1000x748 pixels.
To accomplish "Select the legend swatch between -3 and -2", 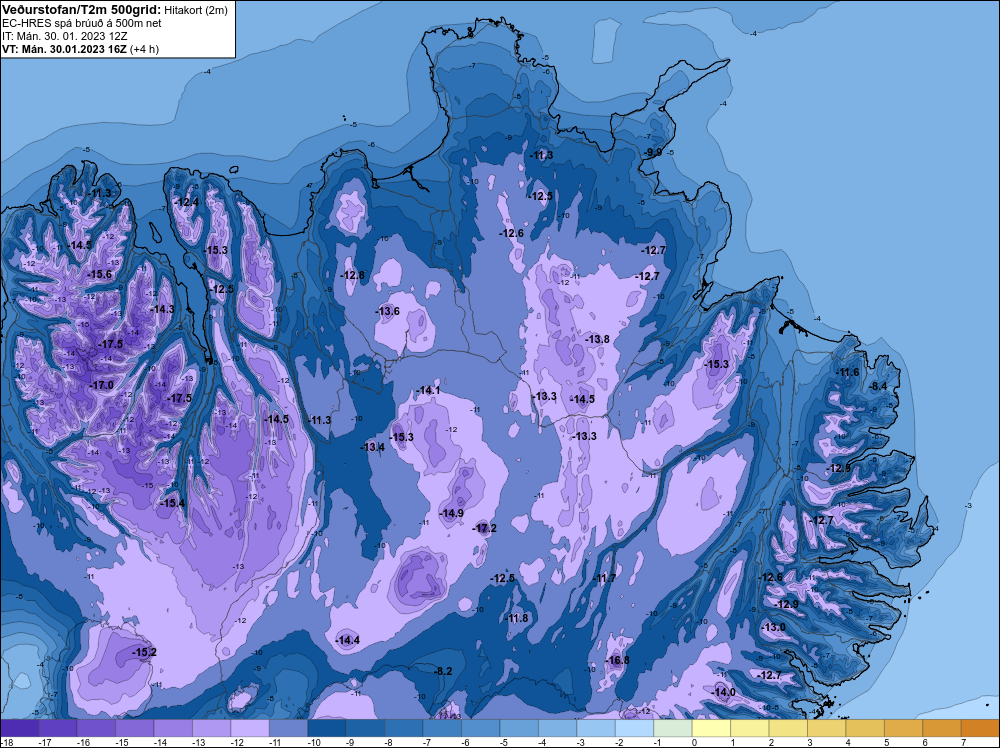I will coord(596,728).
